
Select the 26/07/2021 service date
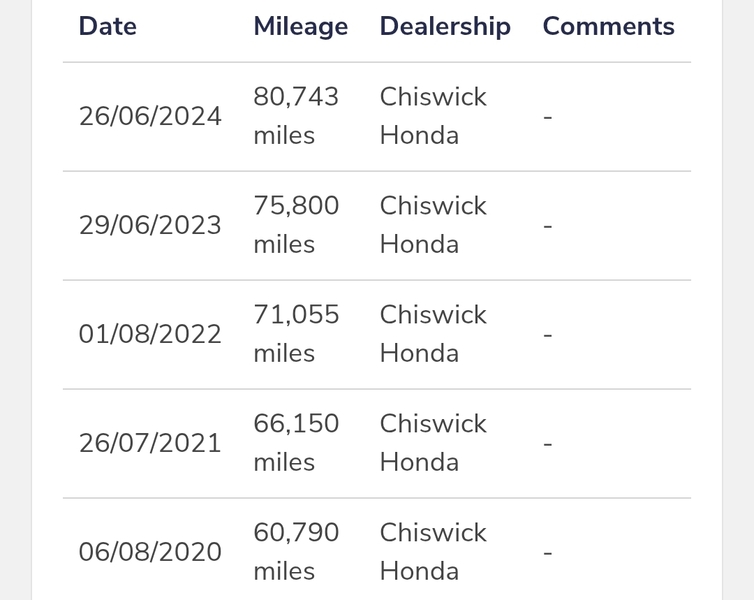[x=150, y=443]
